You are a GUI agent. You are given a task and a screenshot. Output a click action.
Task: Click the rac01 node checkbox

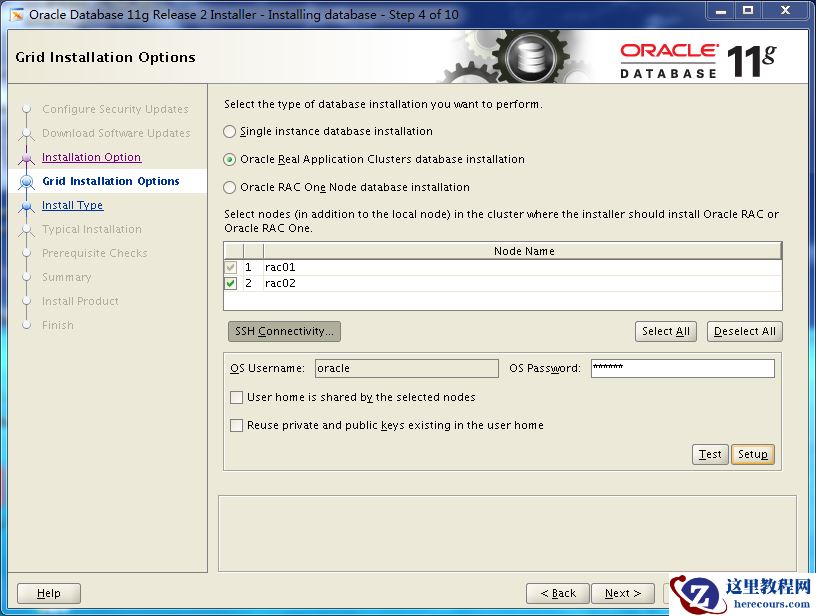tap(231, 267)
